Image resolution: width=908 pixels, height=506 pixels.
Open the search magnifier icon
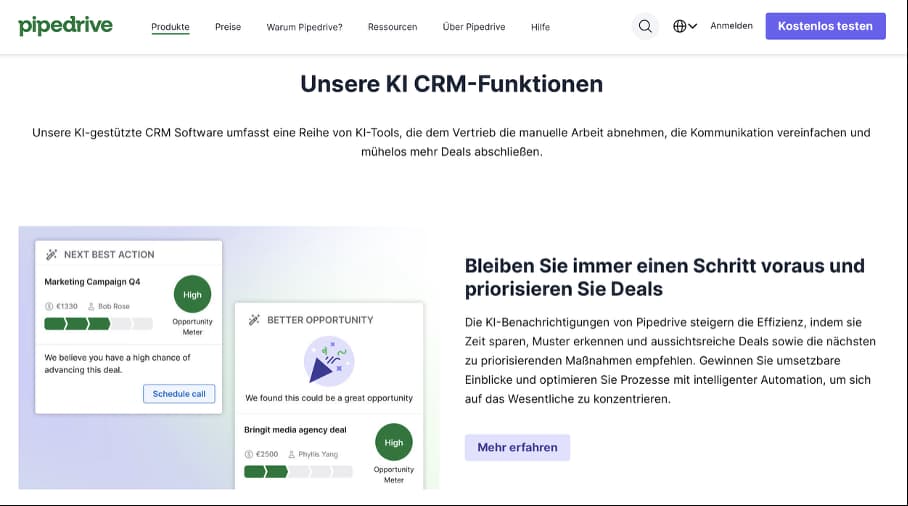tap(645, 26)
